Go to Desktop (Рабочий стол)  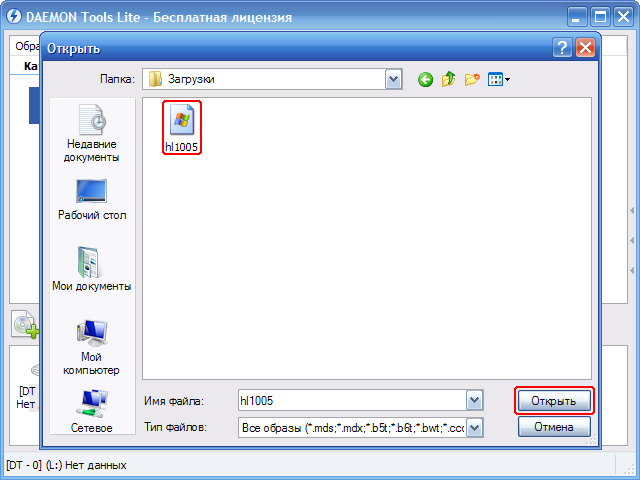click(92, 199)
